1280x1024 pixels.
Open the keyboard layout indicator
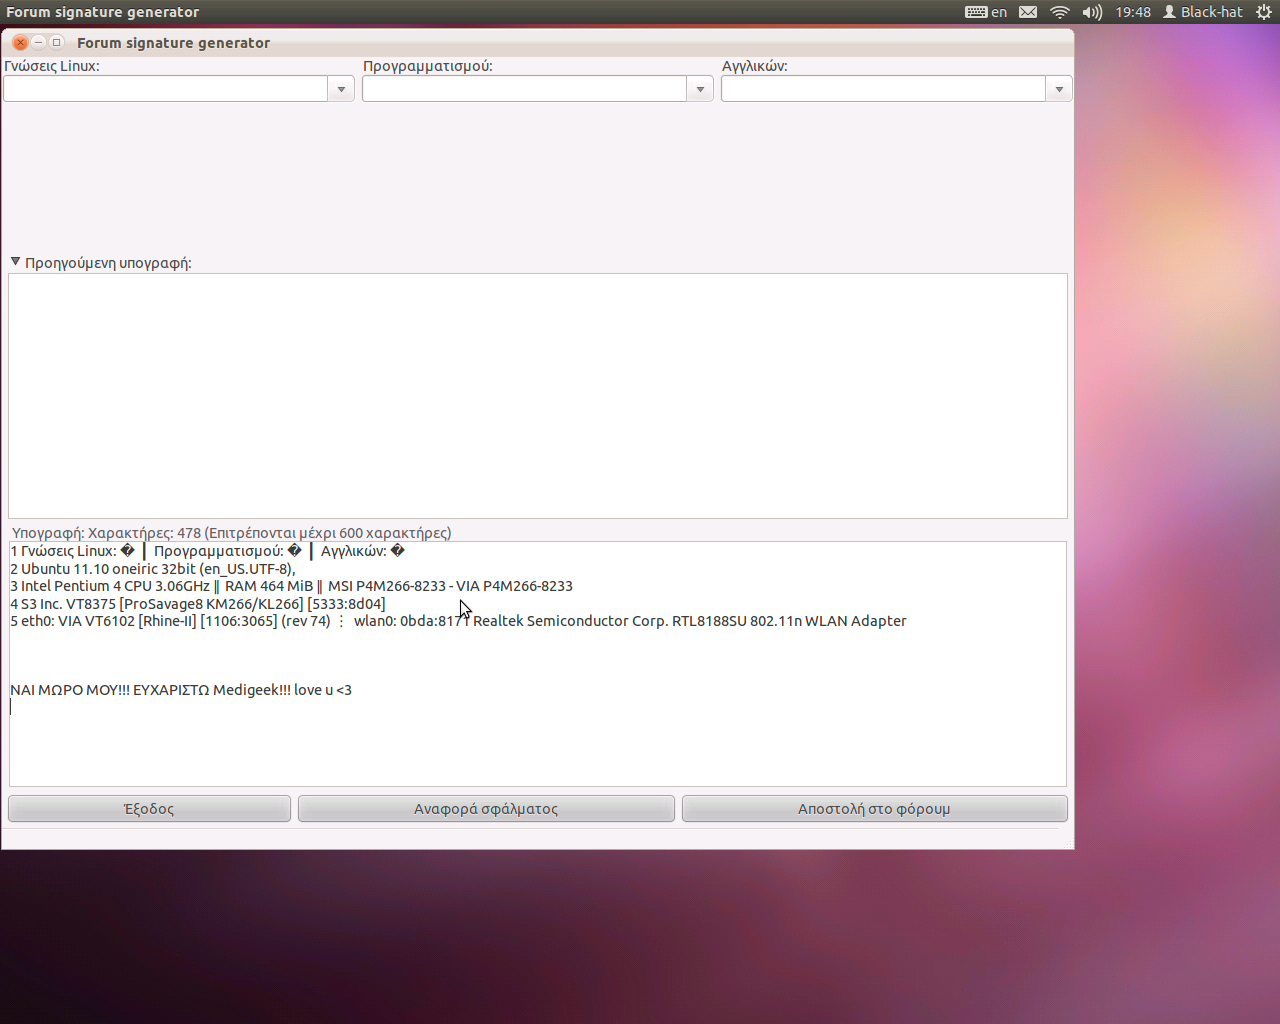tap(985, 12)
